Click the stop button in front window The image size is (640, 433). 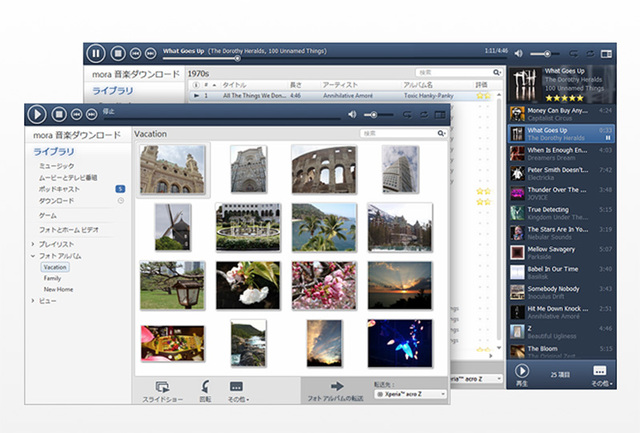(60, 115)
